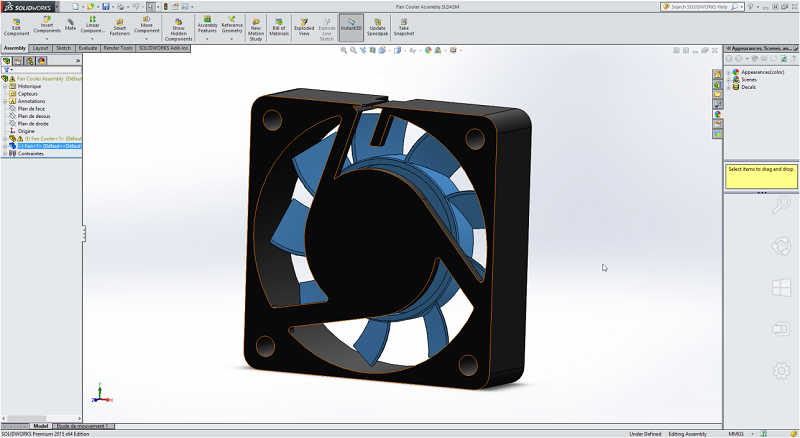
Task: Click the New Motion Study icon
Action: 256,26
